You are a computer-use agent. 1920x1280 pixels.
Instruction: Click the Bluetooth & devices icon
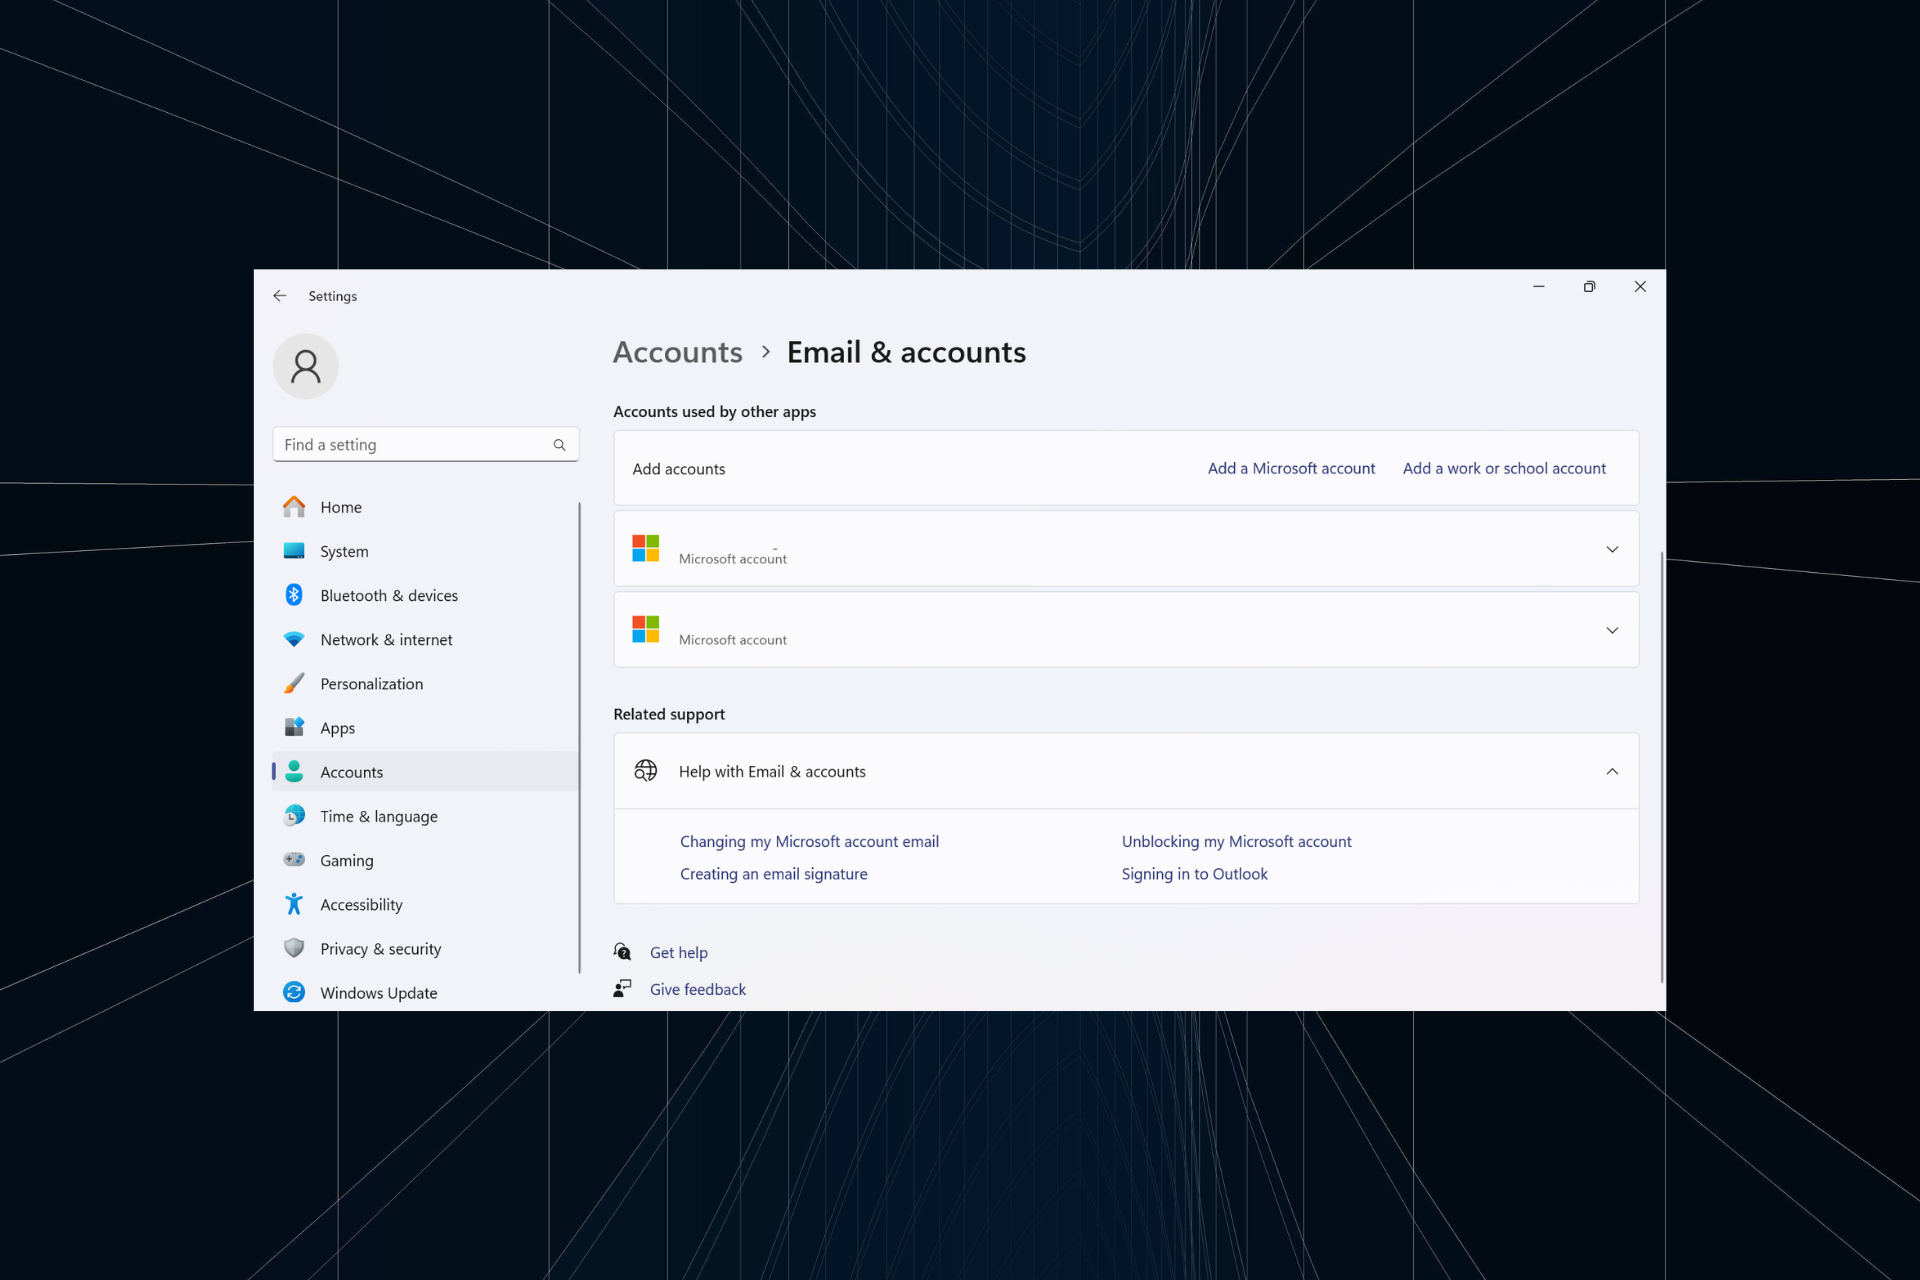(x=296, y=594)
